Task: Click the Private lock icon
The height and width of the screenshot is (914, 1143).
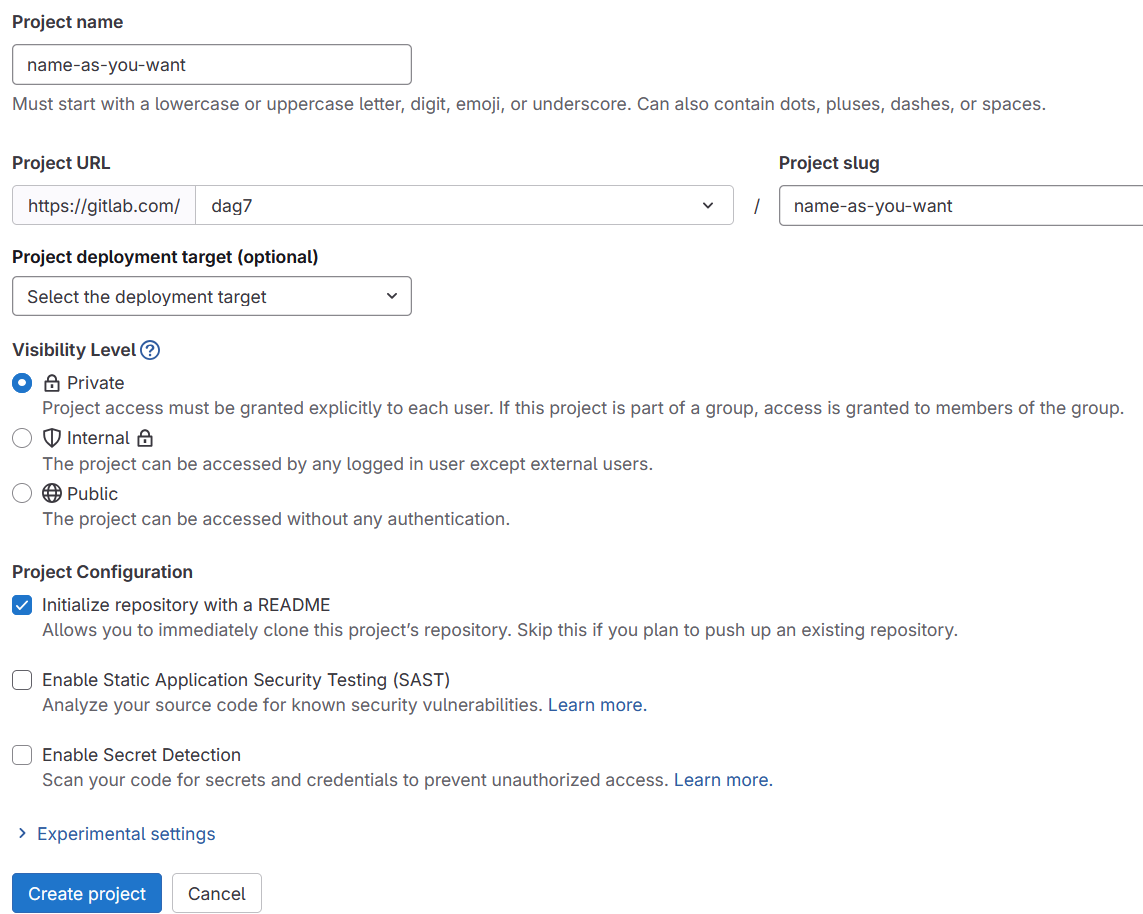Action: 52,383
